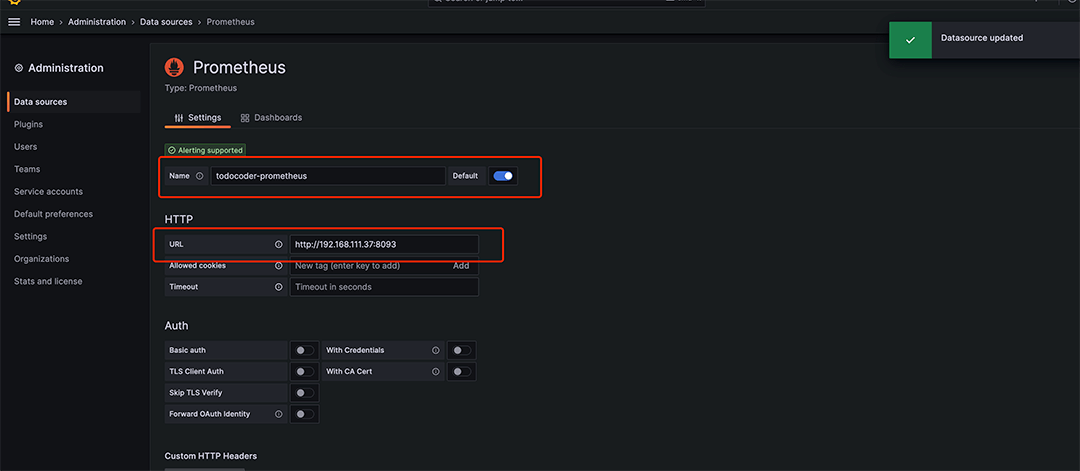Enable the With Credentials toggle

point(461,350)
